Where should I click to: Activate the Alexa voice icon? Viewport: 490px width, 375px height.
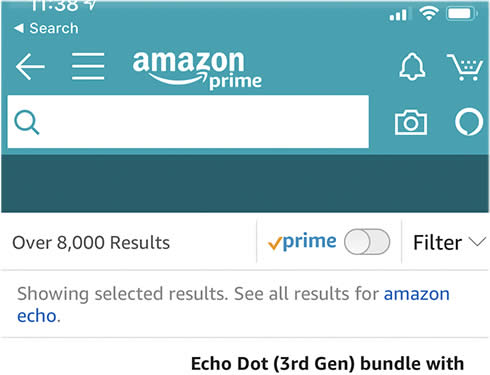[x=469, y=122]
